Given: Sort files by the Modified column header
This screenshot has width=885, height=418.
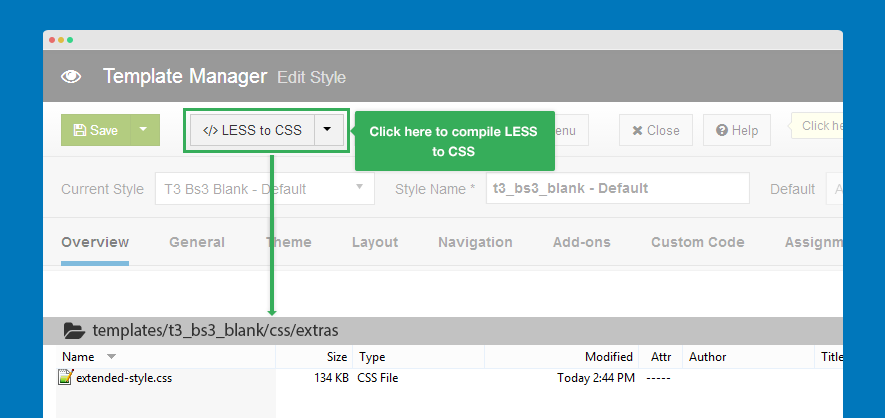Looking at the screenshot, I should pyautogui.click(x=608, y=357).
